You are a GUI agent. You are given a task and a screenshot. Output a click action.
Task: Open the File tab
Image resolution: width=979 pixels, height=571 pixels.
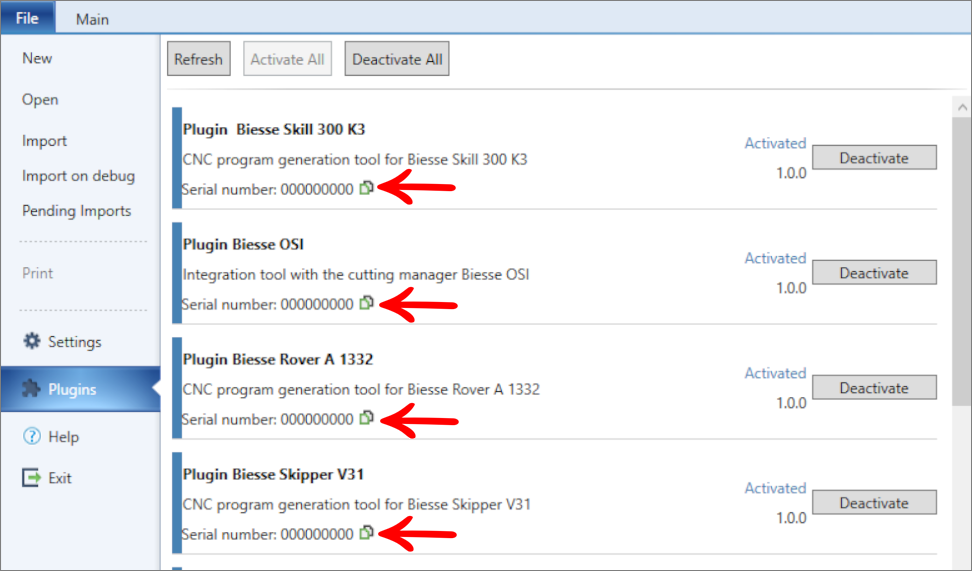27,18
